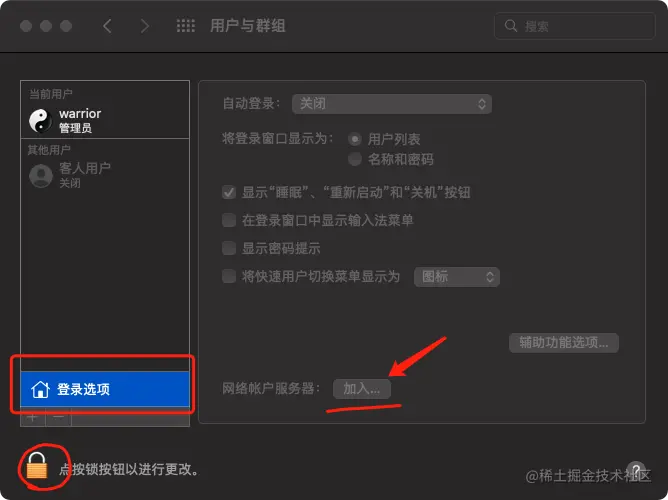Select 登录选项 in the sidebar
The height and width of the screenshot is (500, 668).
(x=105, y=389)
